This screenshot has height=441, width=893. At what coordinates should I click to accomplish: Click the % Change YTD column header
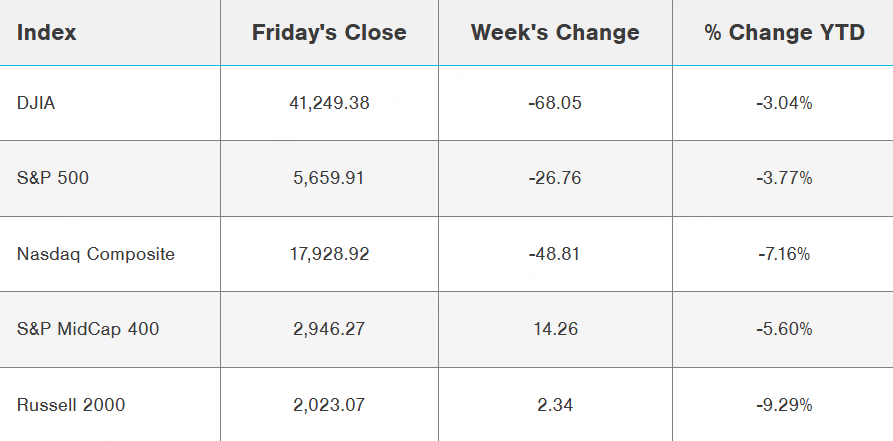coord(784,33)
